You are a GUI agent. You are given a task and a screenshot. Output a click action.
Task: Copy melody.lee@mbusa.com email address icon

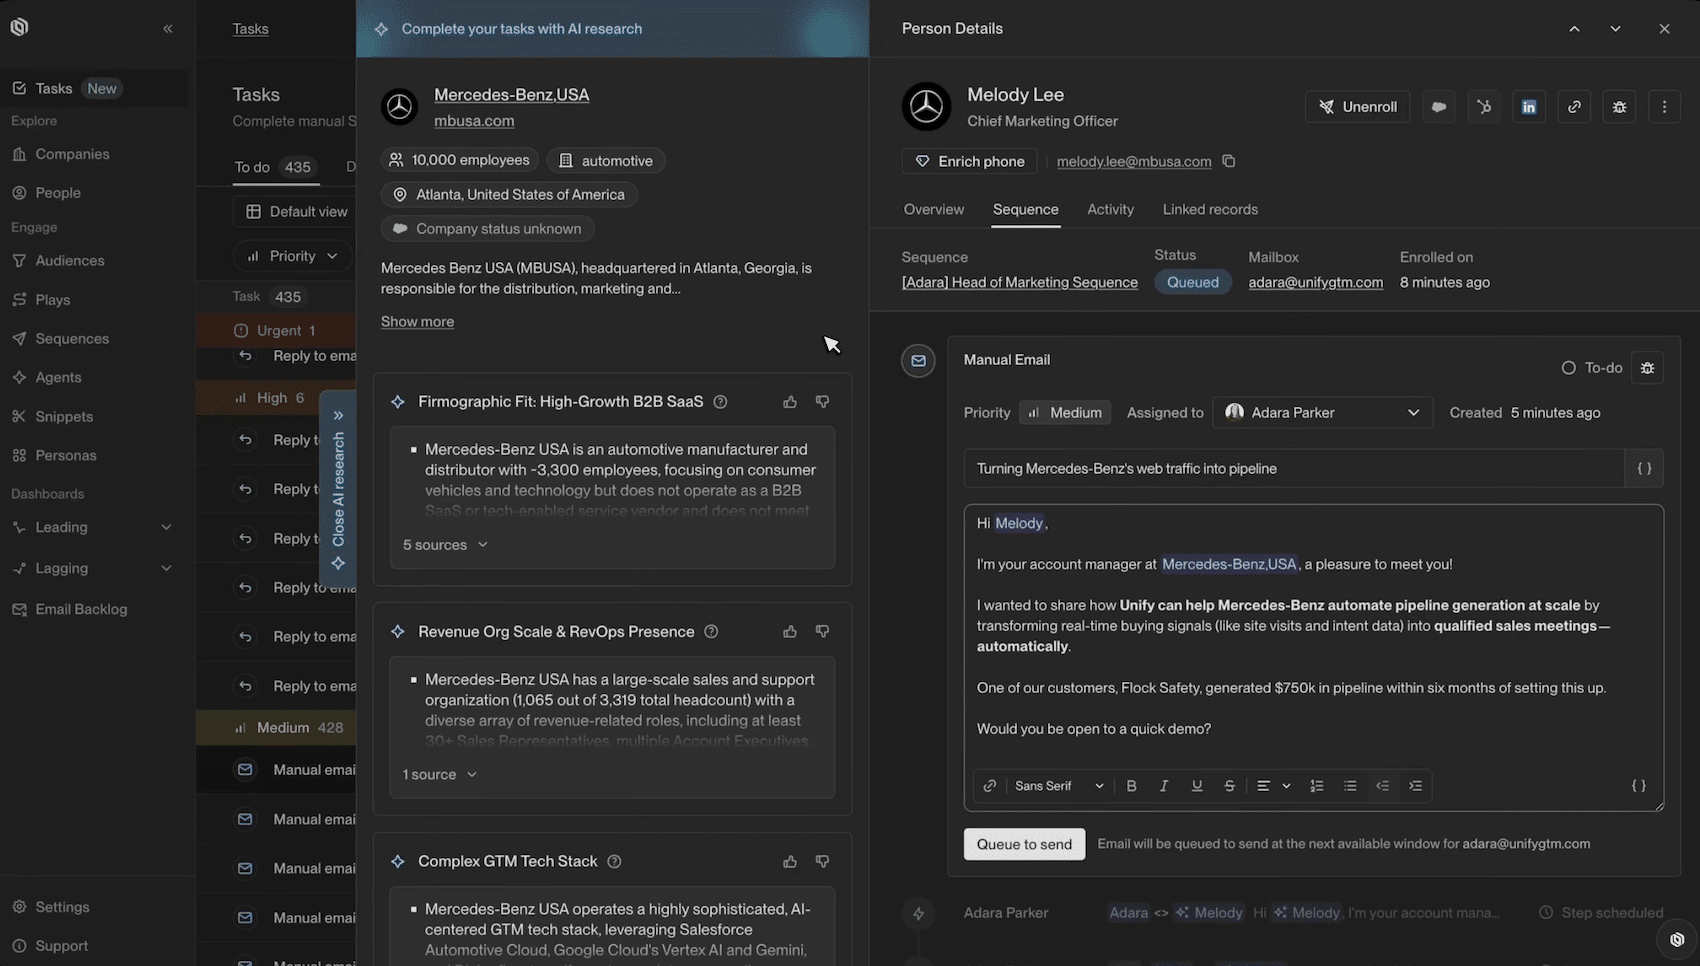pyautogui.click(x=1229, y=161)
